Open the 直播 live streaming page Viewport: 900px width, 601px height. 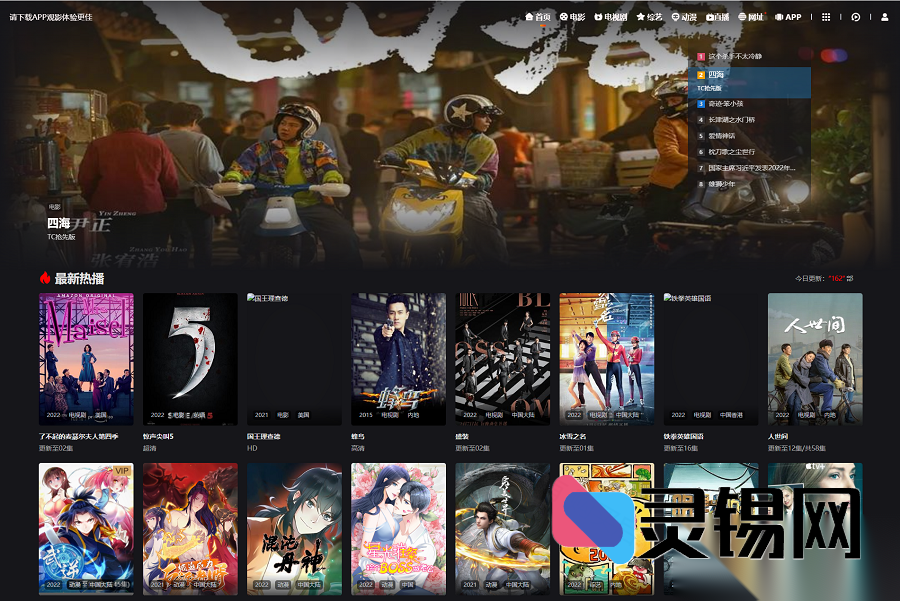click(718, 17)
